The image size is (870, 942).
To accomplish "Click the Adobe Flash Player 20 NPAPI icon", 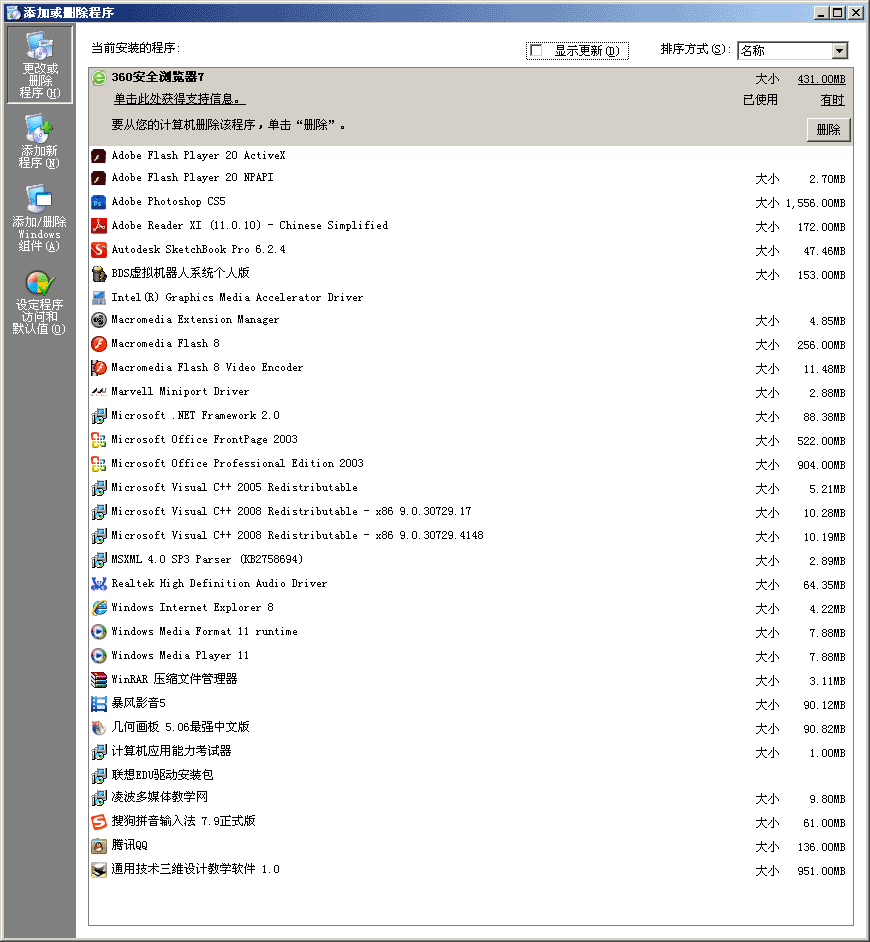I will (x=99, y=178).
